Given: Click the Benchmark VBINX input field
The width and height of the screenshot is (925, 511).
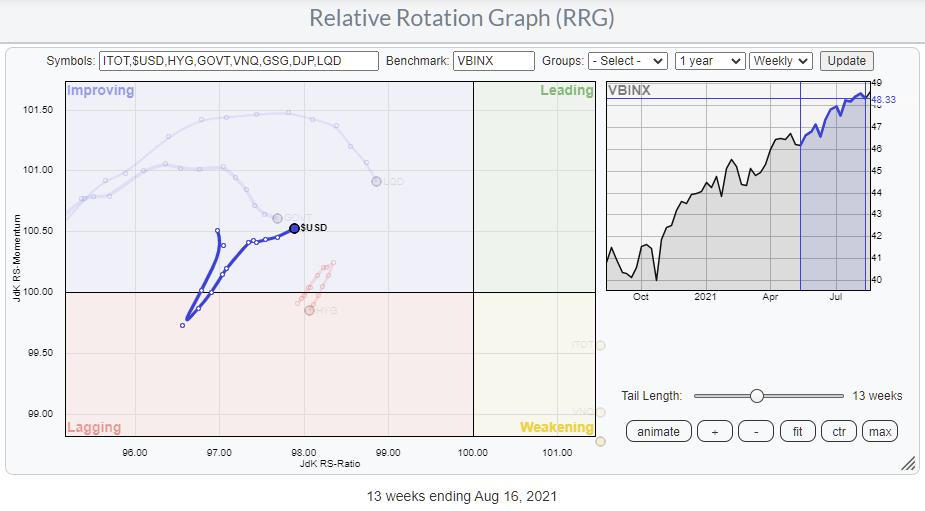Looking at the screenshot, I should 494,61.
